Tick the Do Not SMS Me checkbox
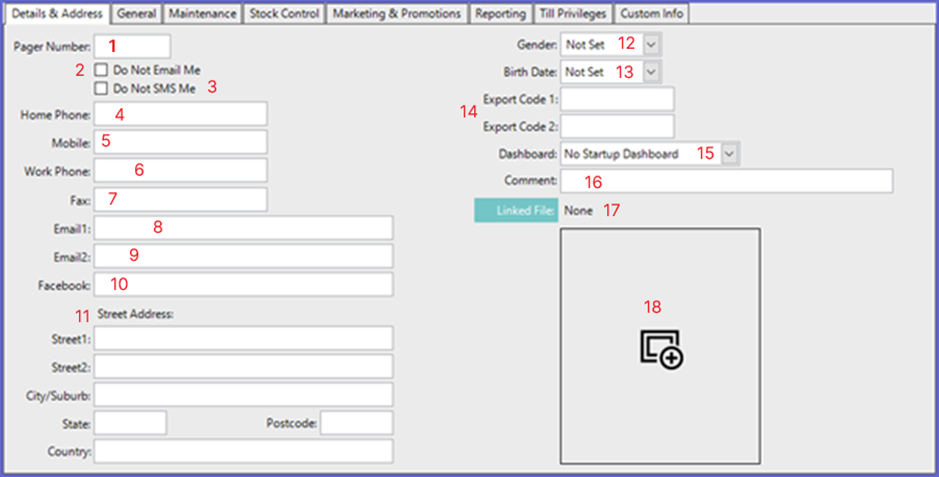The height and width of the screenshot is (477, 939). tap(101, 89)
